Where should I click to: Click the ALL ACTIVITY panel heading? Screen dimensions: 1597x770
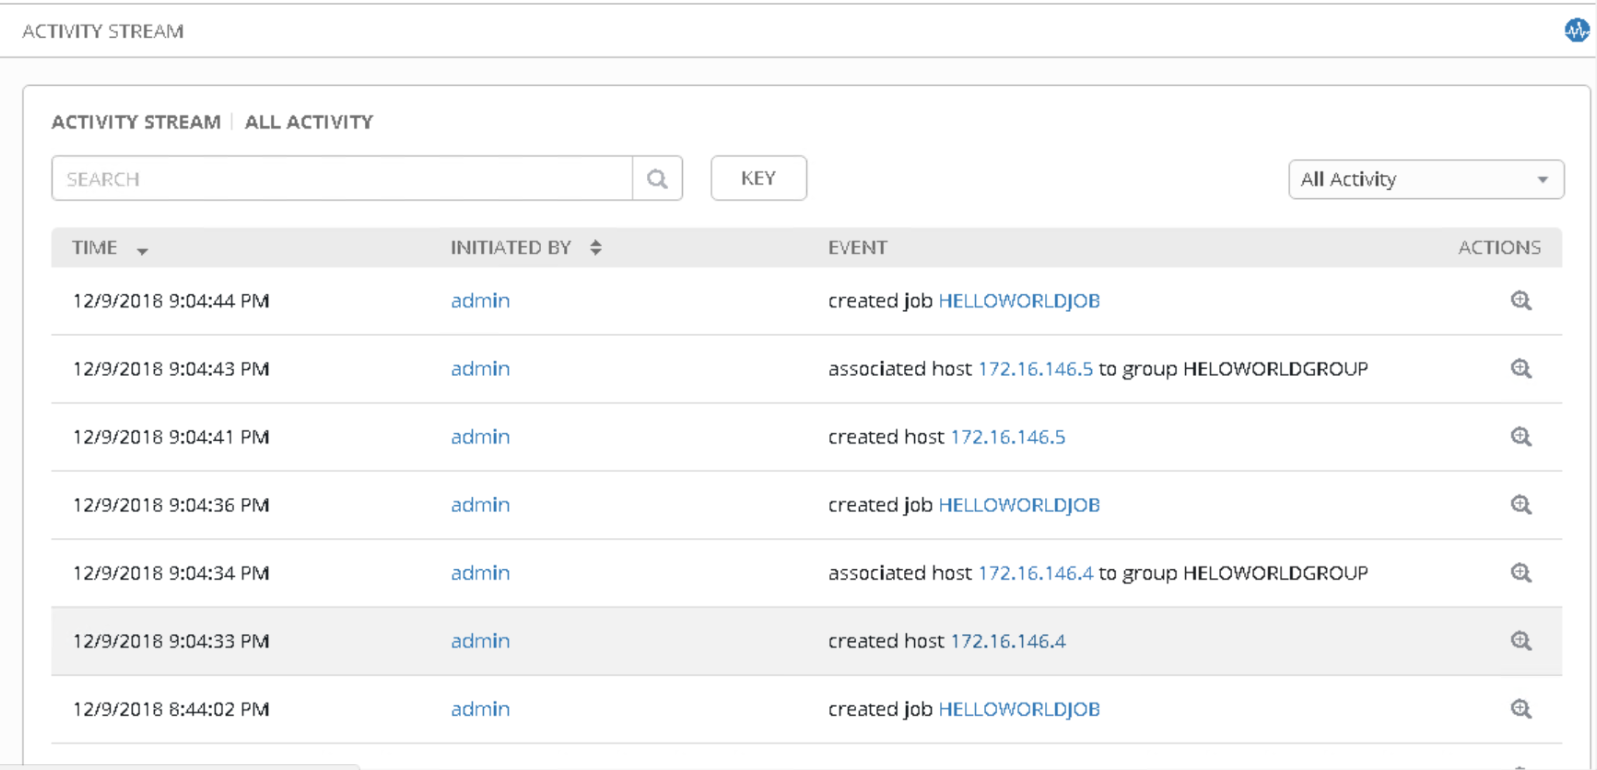(x=309, y=122)
